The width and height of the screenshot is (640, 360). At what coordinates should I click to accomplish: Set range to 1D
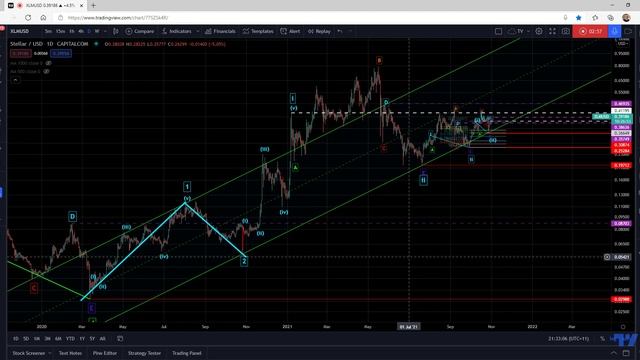pyautogui.click(x=16, y=338)
